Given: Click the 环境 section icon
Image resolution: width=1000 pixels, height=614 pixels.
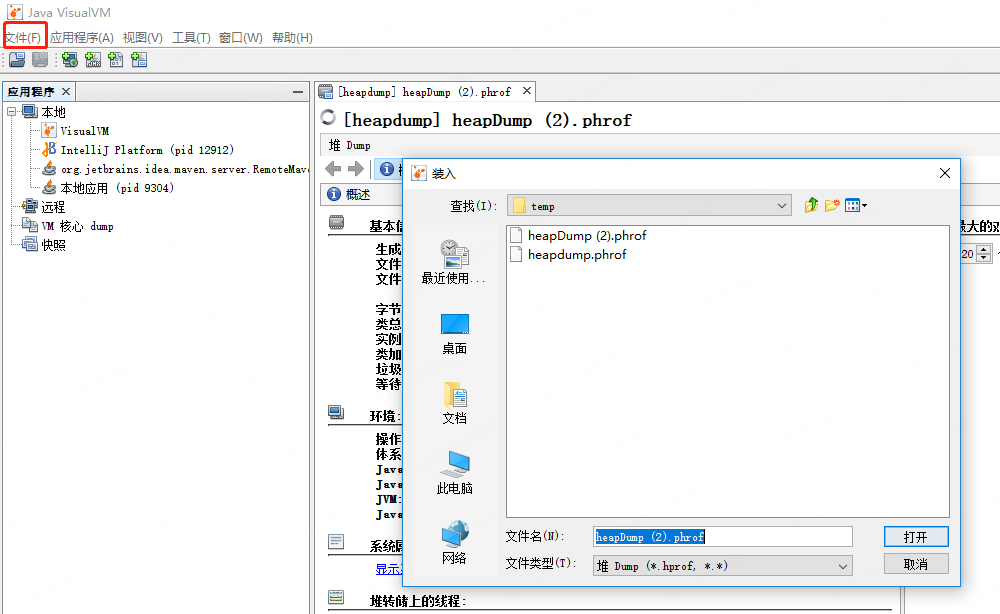Looking at the screenshot, I should 337,413.
